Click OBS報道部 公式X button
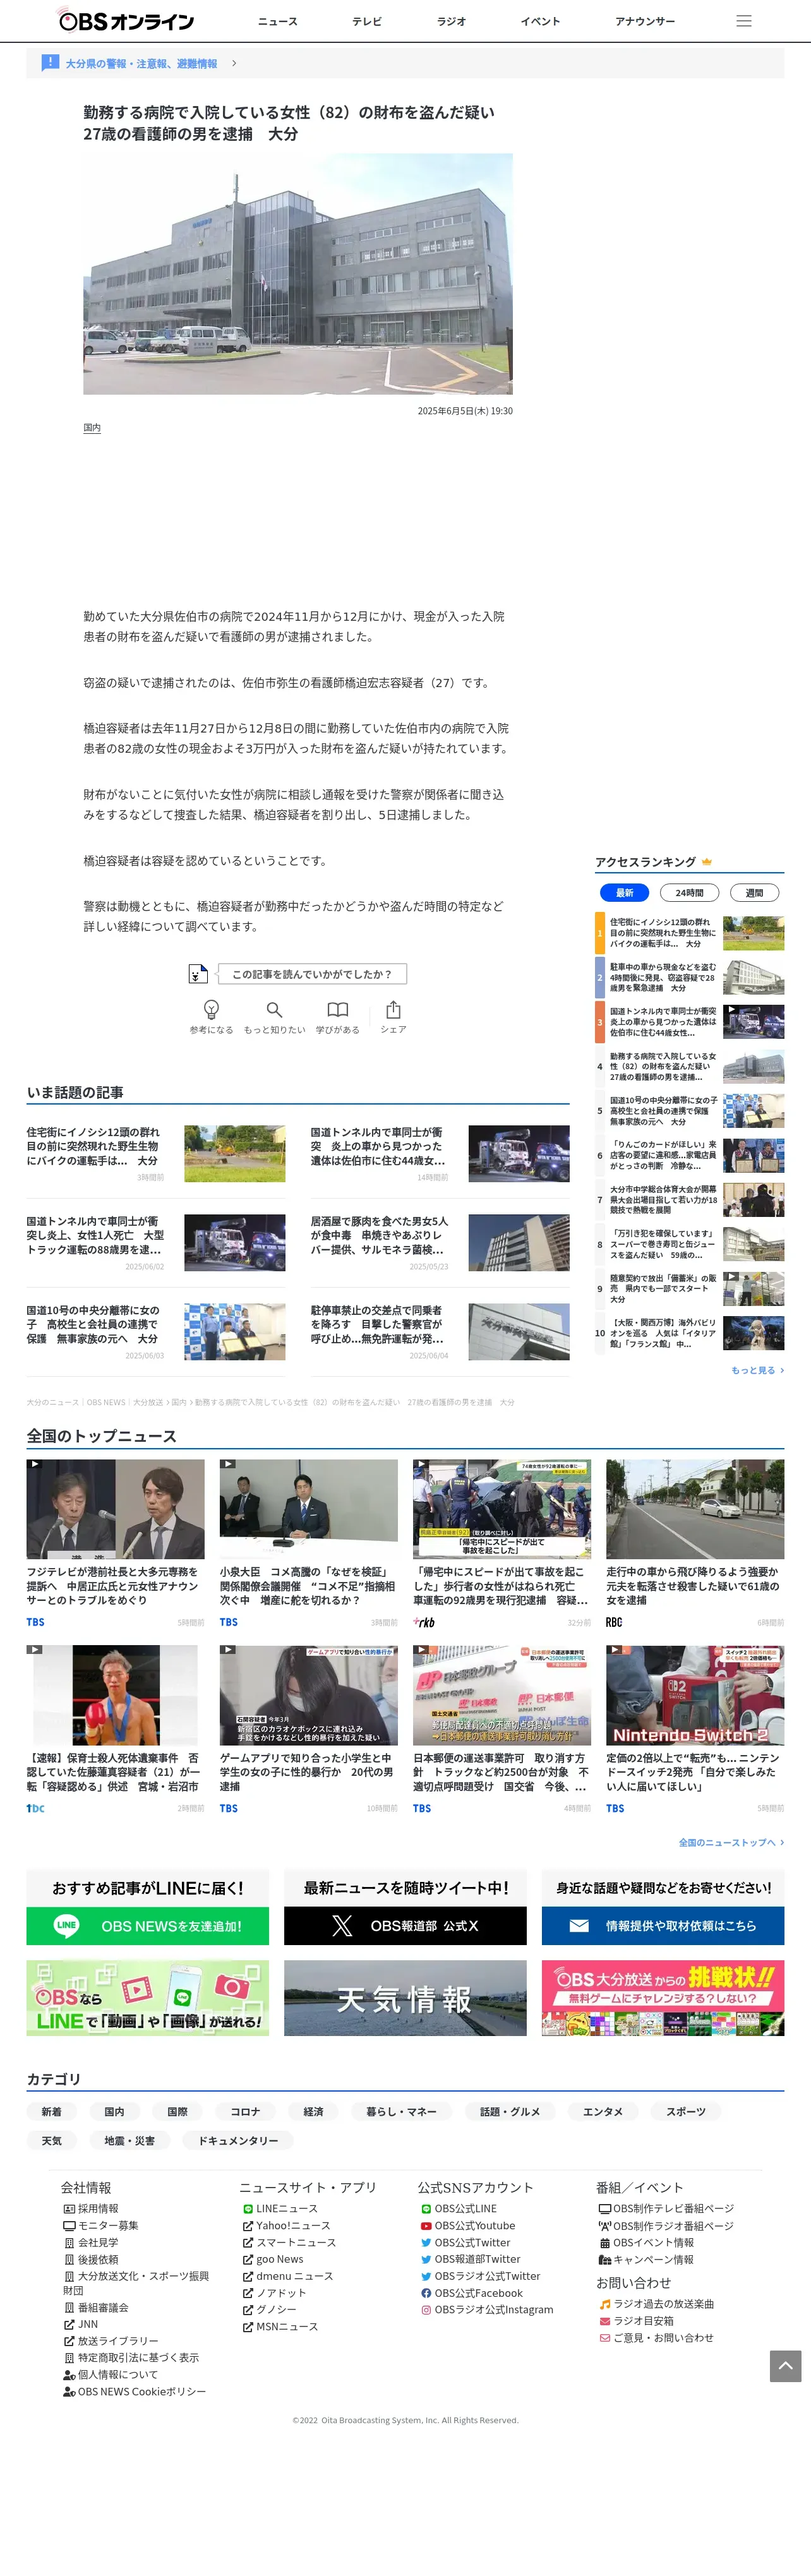 click(405, 1925)
